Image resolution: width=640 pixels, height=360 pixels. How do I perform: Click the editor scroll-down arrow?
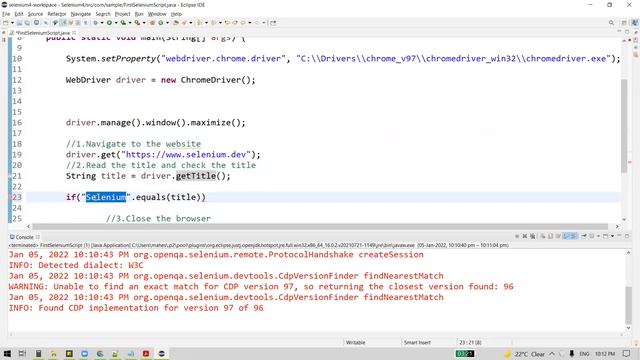[x=624, y=220]
